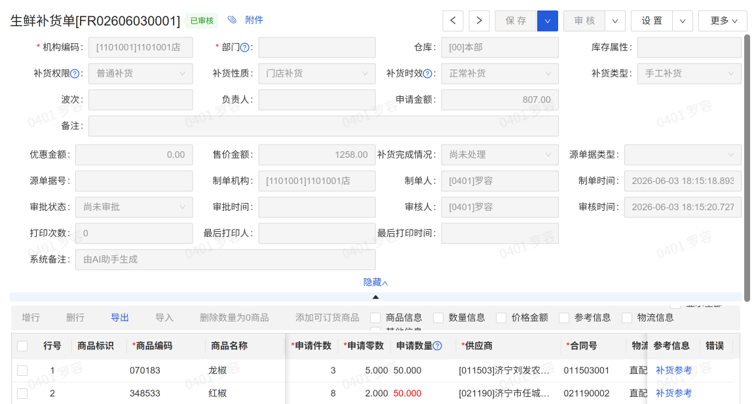756x404 pixels.
Task: Click the red 50.000 quantity in row 红椒
Action: pos(407,393)
